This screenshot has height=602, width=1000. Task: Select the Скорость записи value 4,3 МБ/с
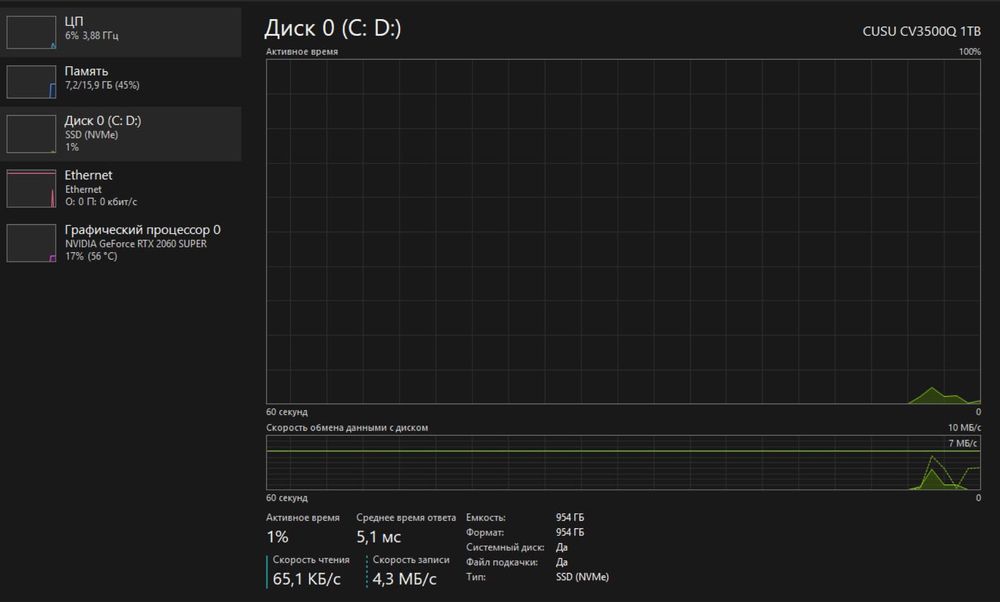coord(404,579)
